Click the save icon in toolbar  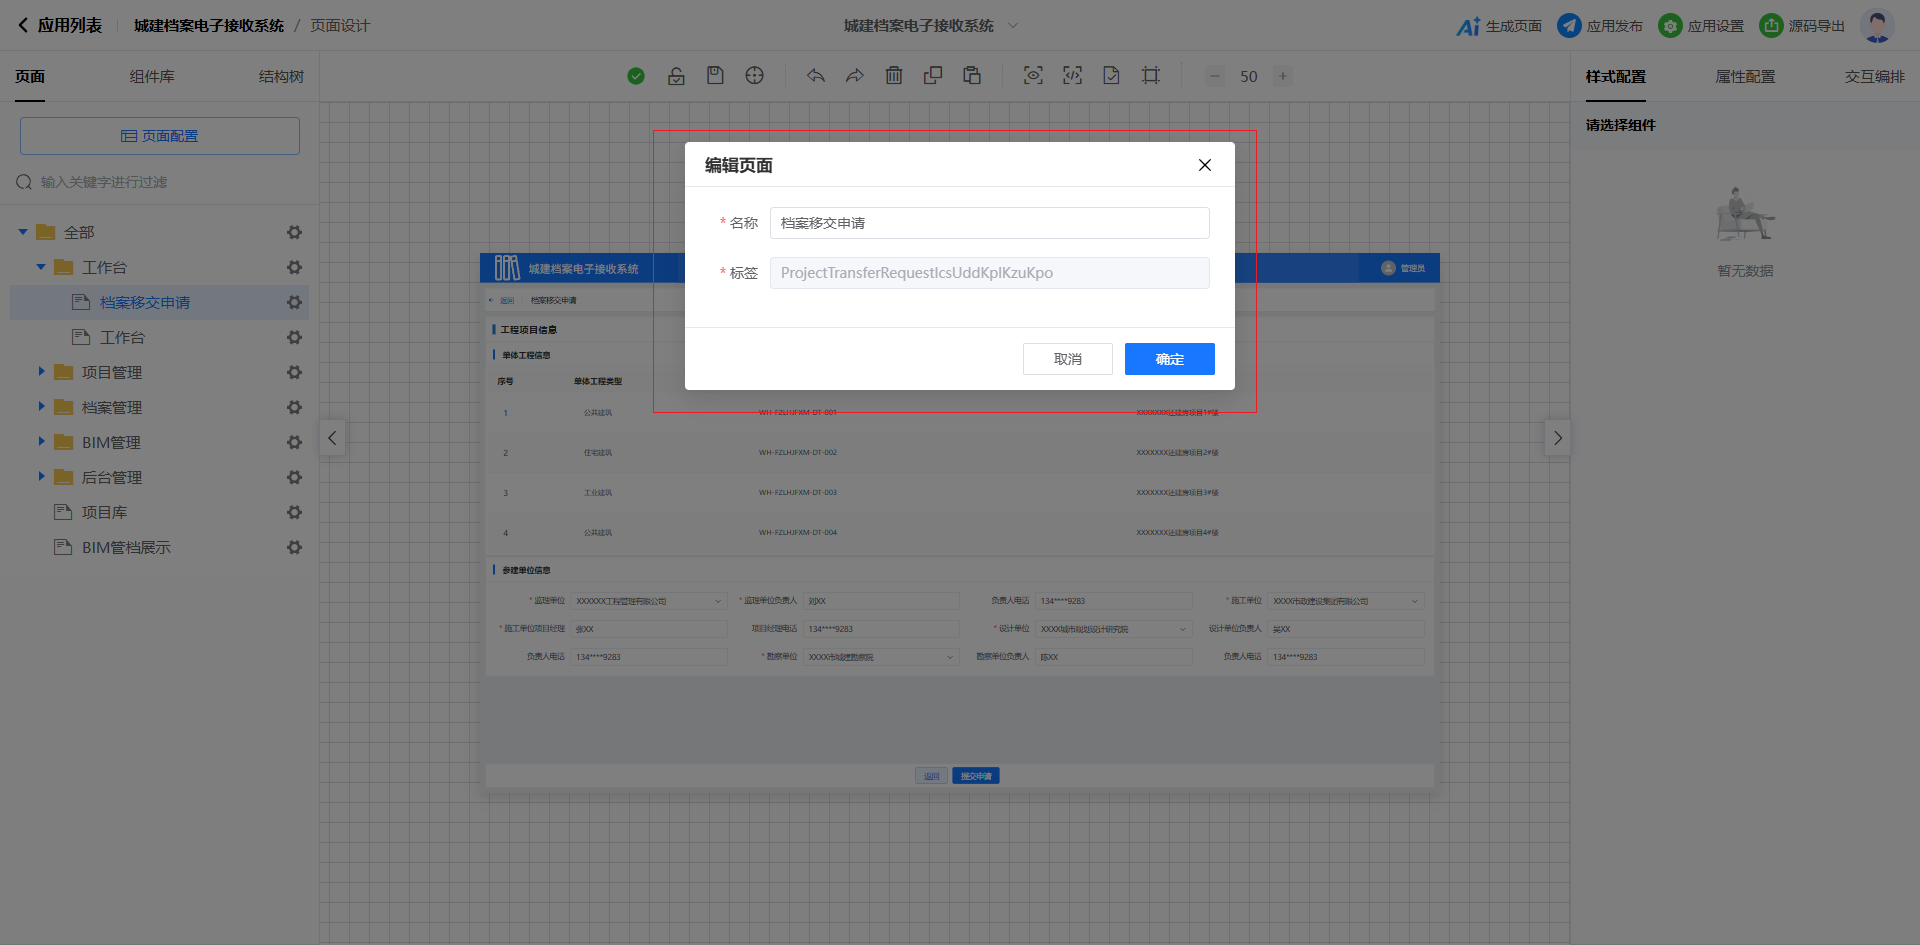pyautogui.click(x=715, y=76)
